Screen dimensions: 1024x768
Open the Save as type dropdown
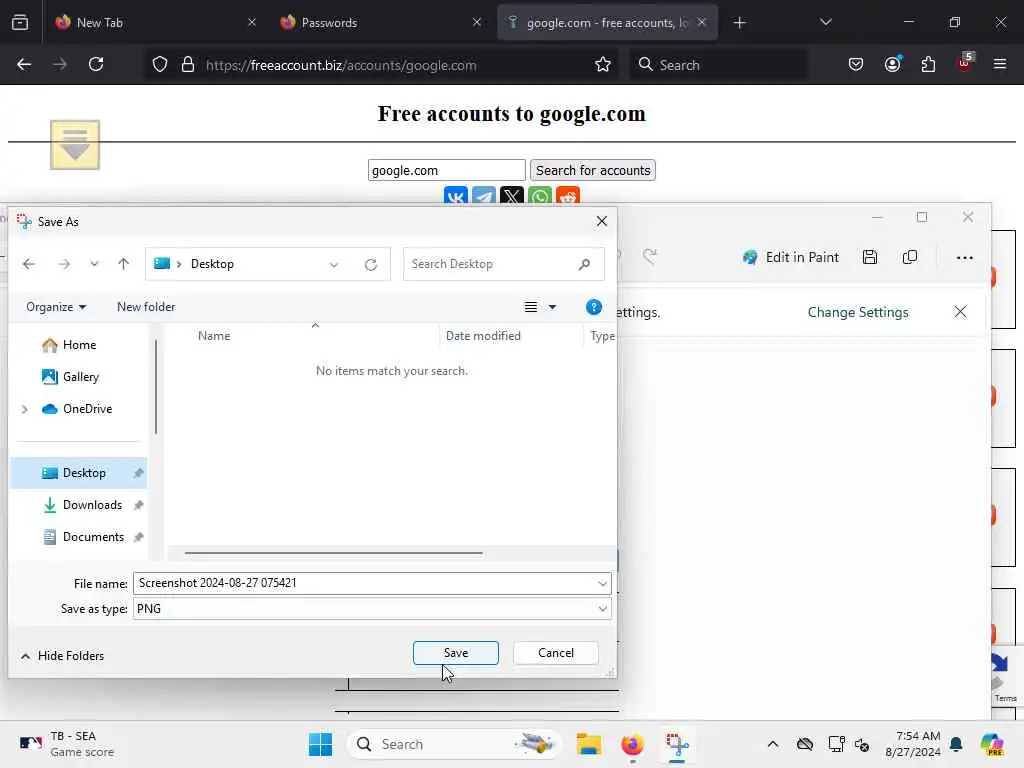click(x=602, y=609)
